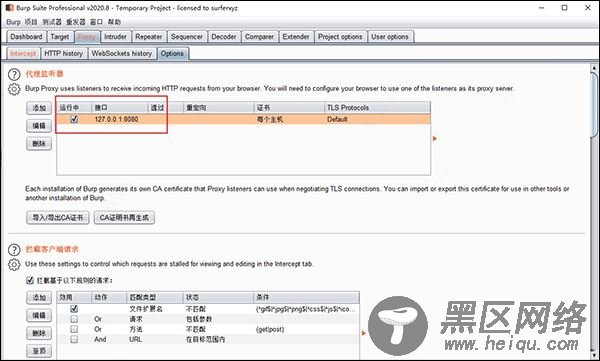Click 添加 button beside the intercept rules table
600x361 pixels.
click(x=39, y=297)
